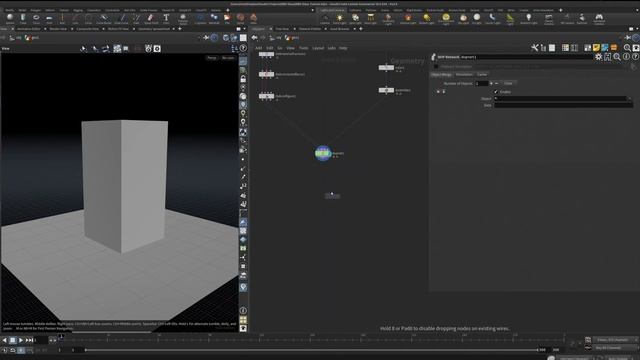Open the Help menu in network editor

point(343,48)
